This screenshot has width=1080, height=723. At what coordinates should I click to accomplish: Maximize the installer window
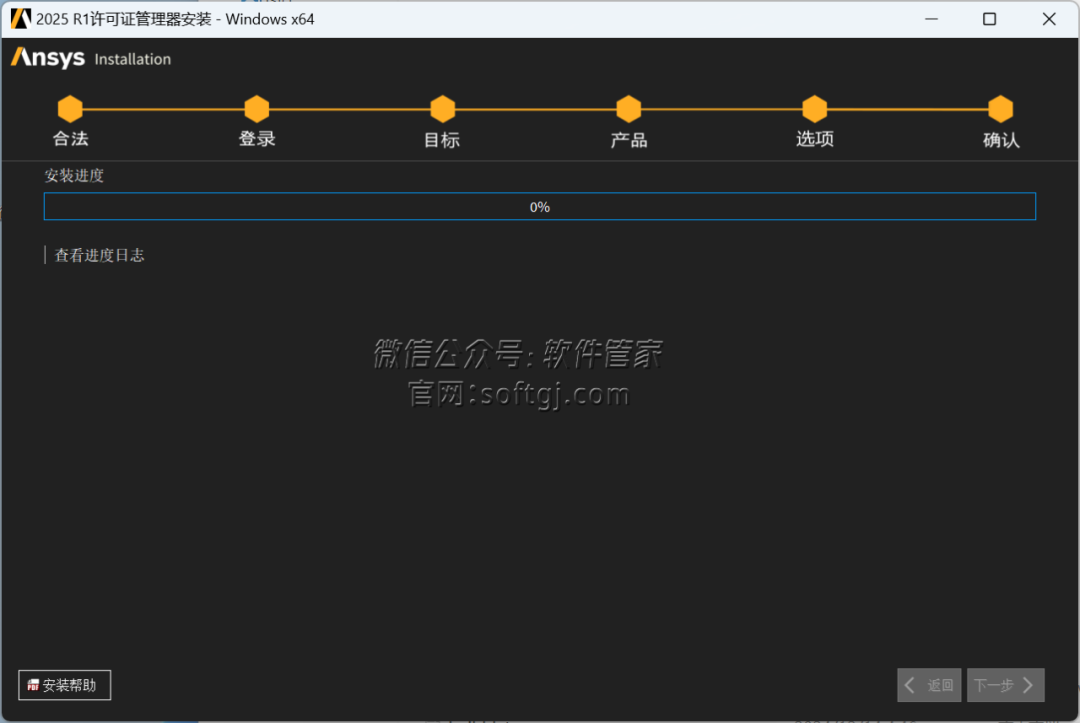coord(990,19)
